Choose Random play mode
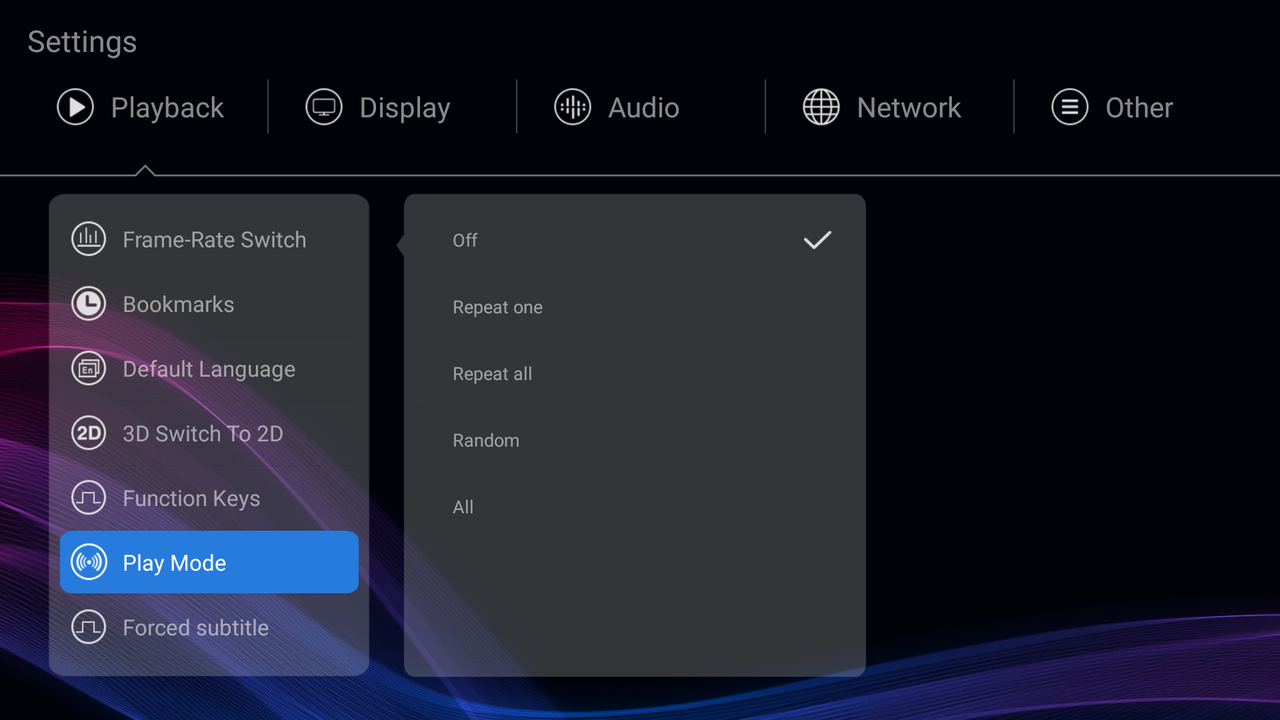The height and width of the screenshot is (720, 1280). 634,440
